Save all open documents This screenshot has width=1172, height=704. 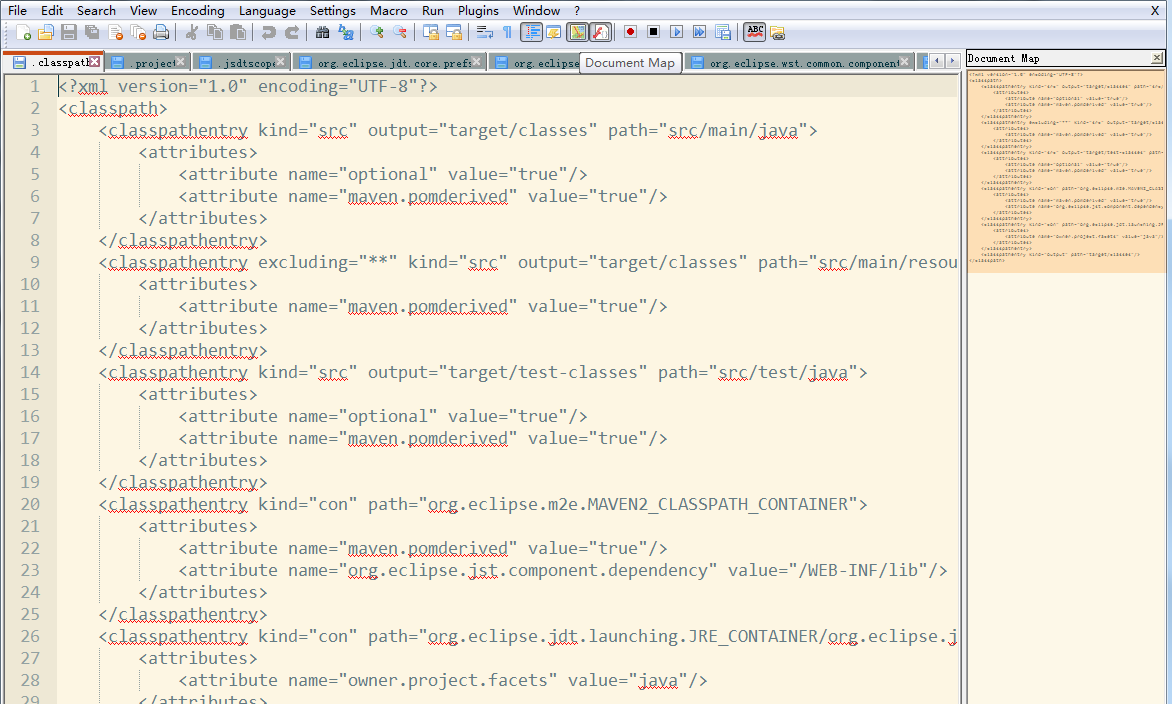[90, 32]
